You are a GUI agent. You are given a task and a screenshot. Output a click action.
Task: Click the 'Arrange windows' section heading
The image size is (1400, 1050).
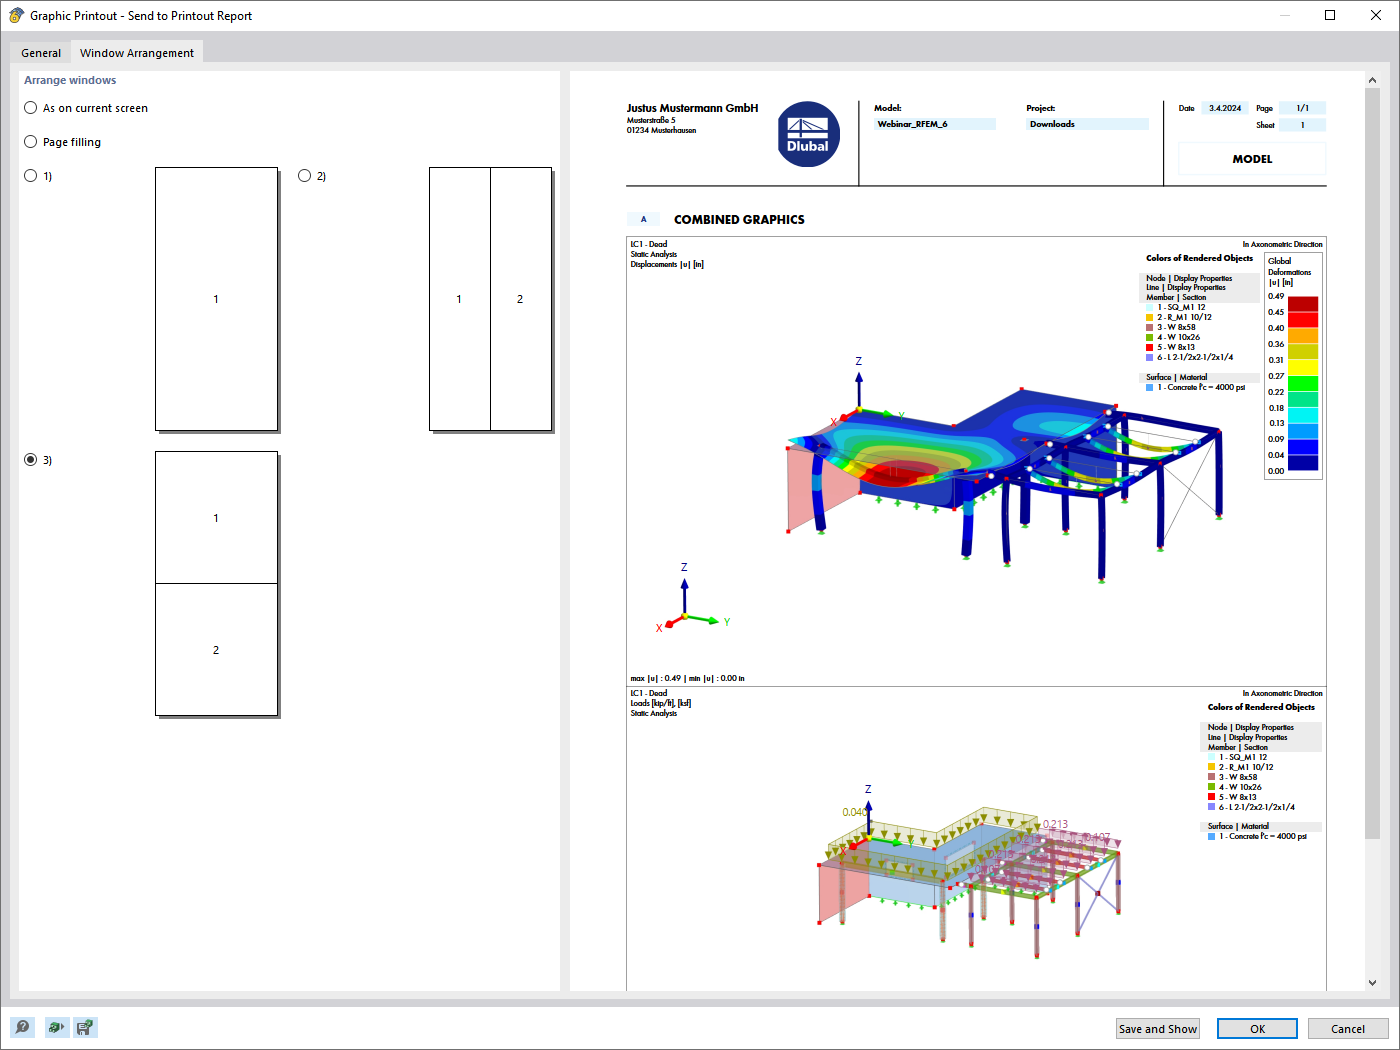coord(70,80)
